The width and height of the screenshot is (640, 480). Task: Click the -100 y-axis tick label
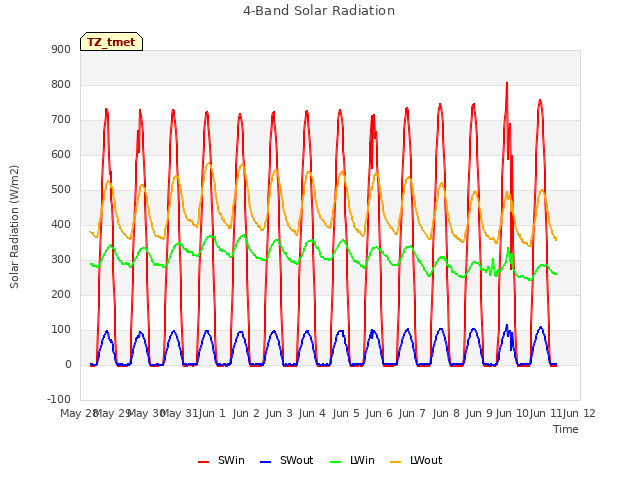pyautogui.click(x=59, y=399)
